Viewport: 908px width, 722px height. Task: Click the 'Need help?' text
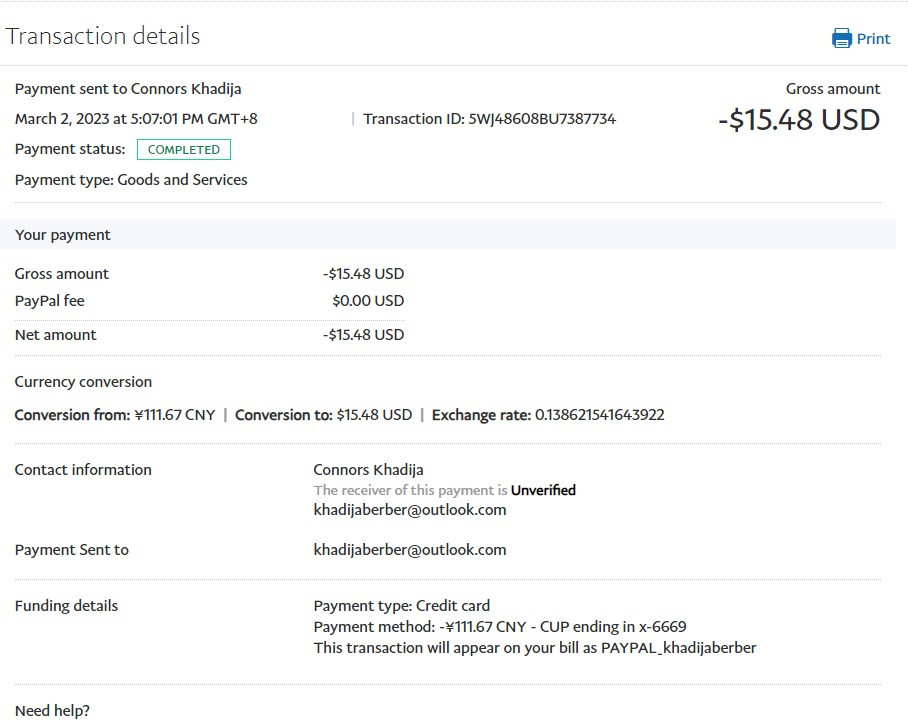click(52, 710)
